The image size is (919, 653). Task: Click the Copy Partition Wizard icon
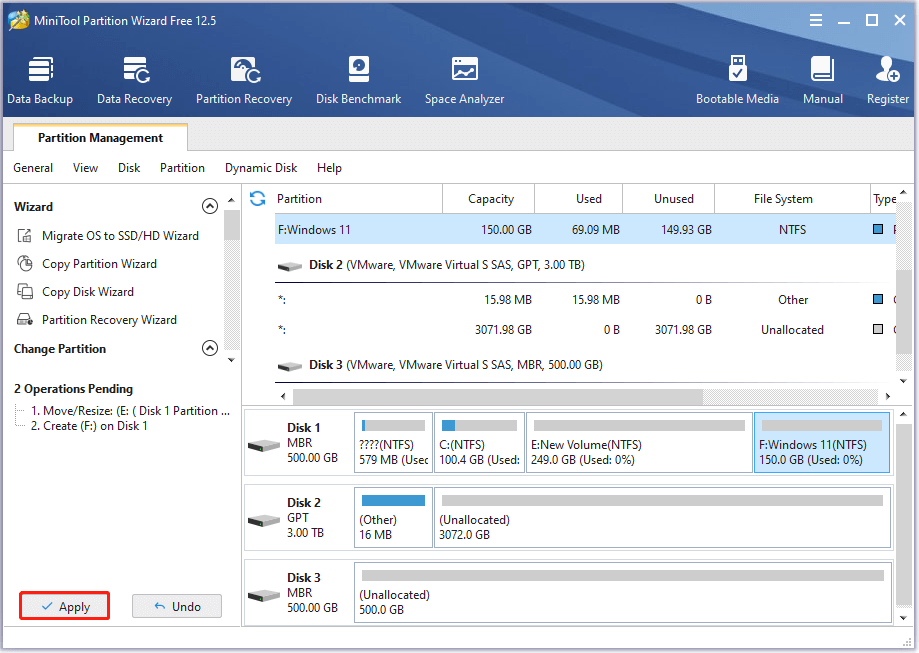[25, 264]
